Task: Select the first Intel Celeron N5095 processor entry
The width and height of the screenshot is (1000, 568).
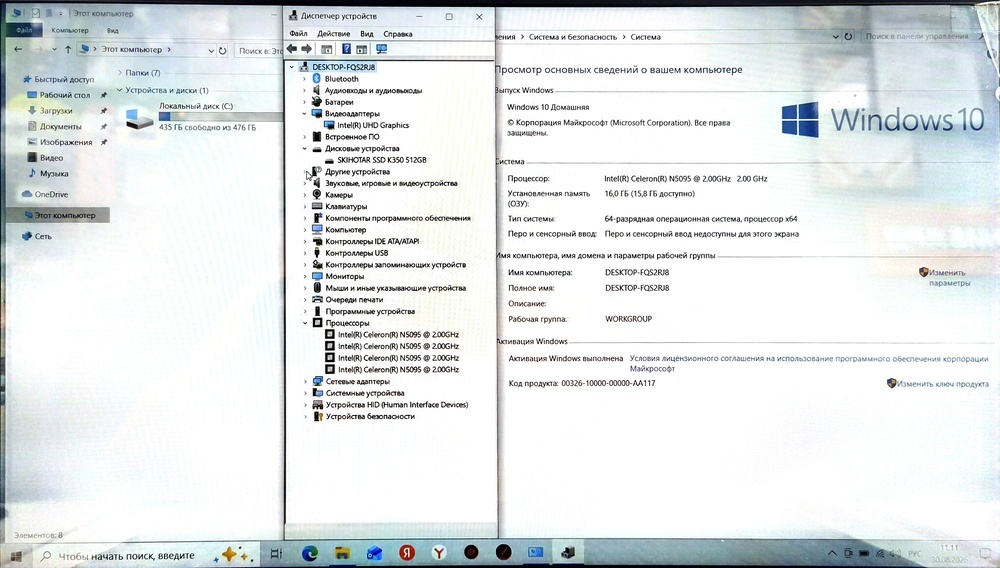Action: (x=398, y=335)
